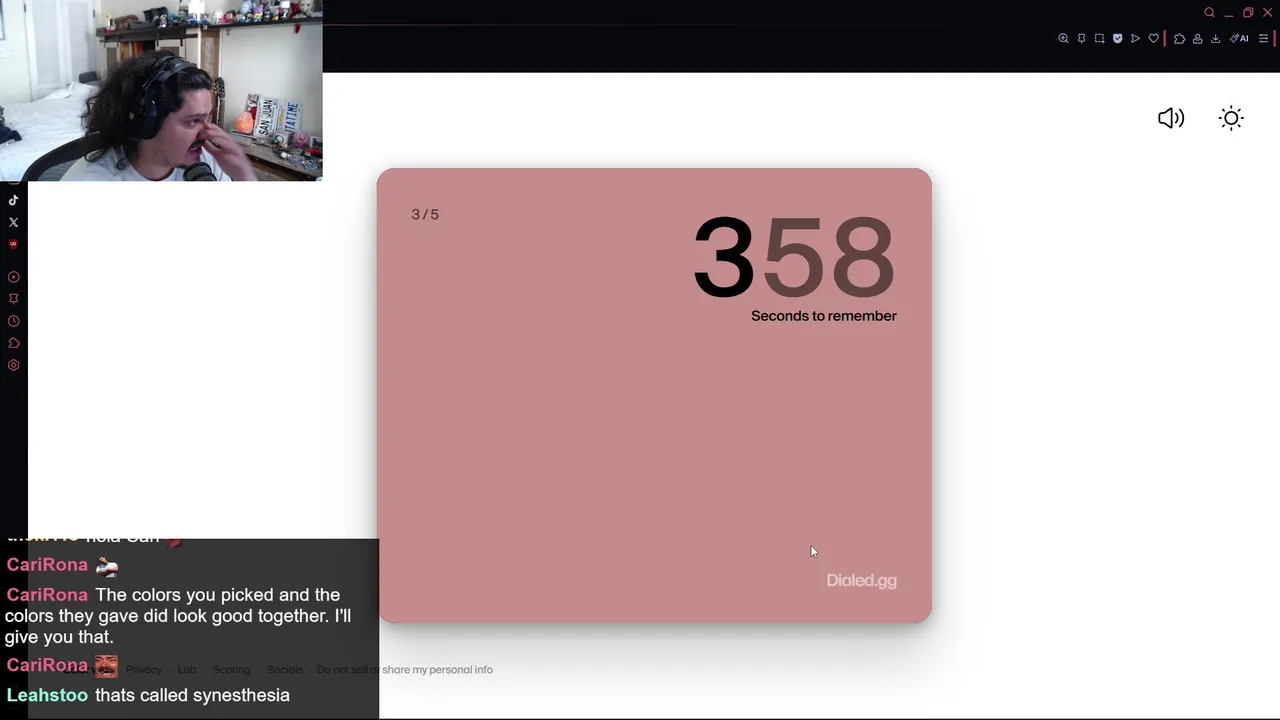Click the red shield icon in sidebar
This screenshot has height=720, width=1280.
[13, 244]
